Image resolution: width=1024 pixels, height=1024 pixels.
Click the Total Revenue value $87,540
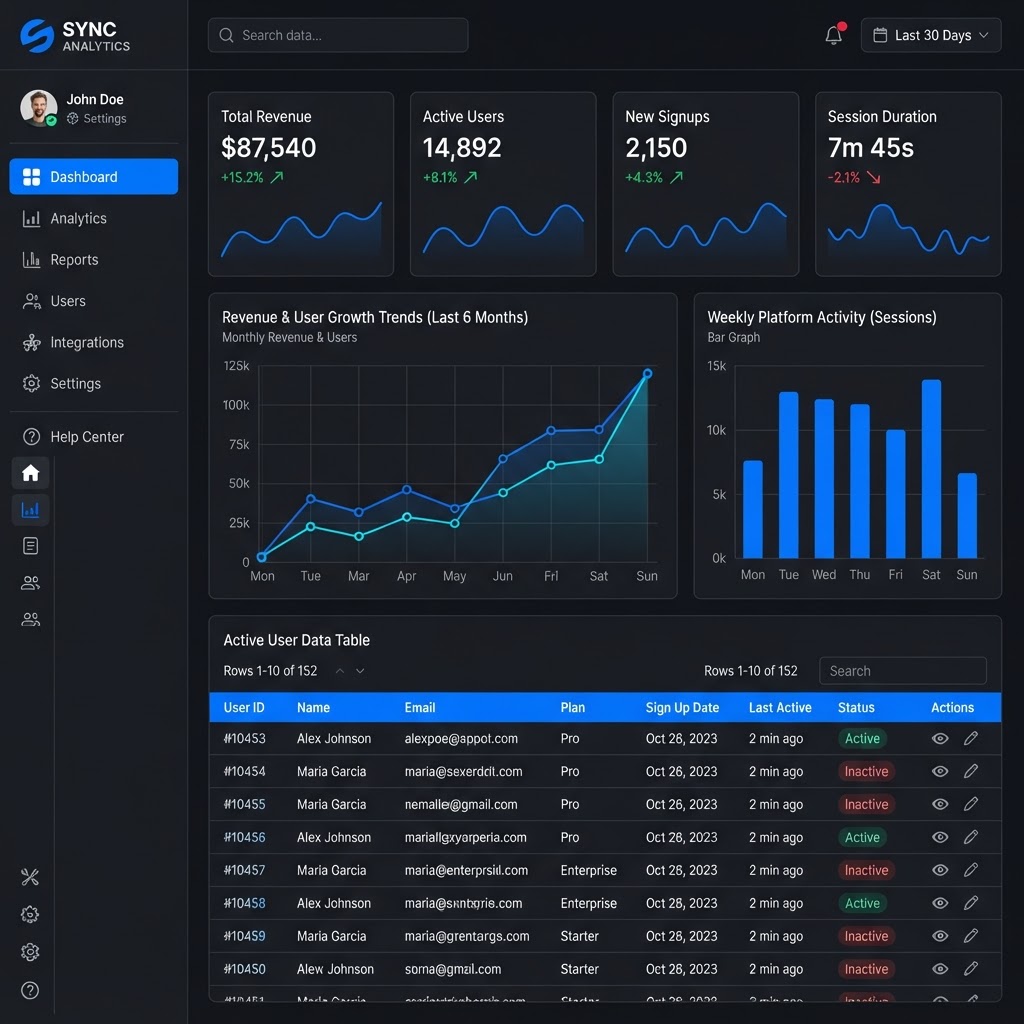[268, 148]
